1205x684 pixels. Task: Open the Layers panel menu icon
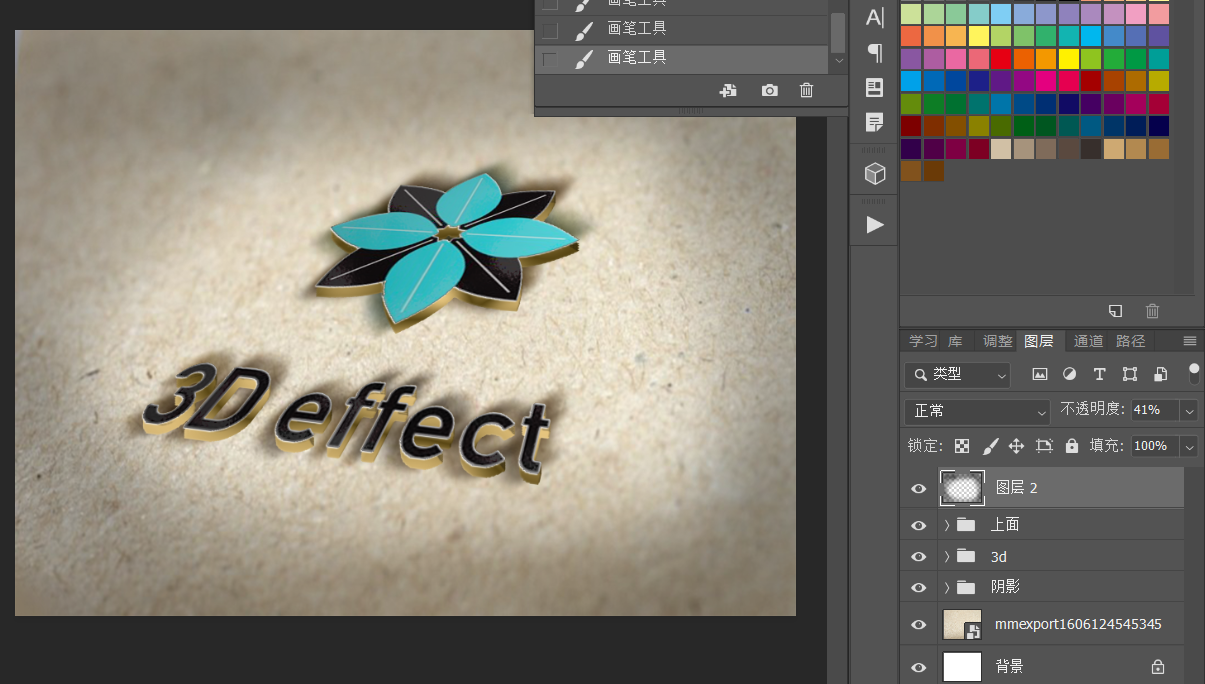pos(1190,341)
